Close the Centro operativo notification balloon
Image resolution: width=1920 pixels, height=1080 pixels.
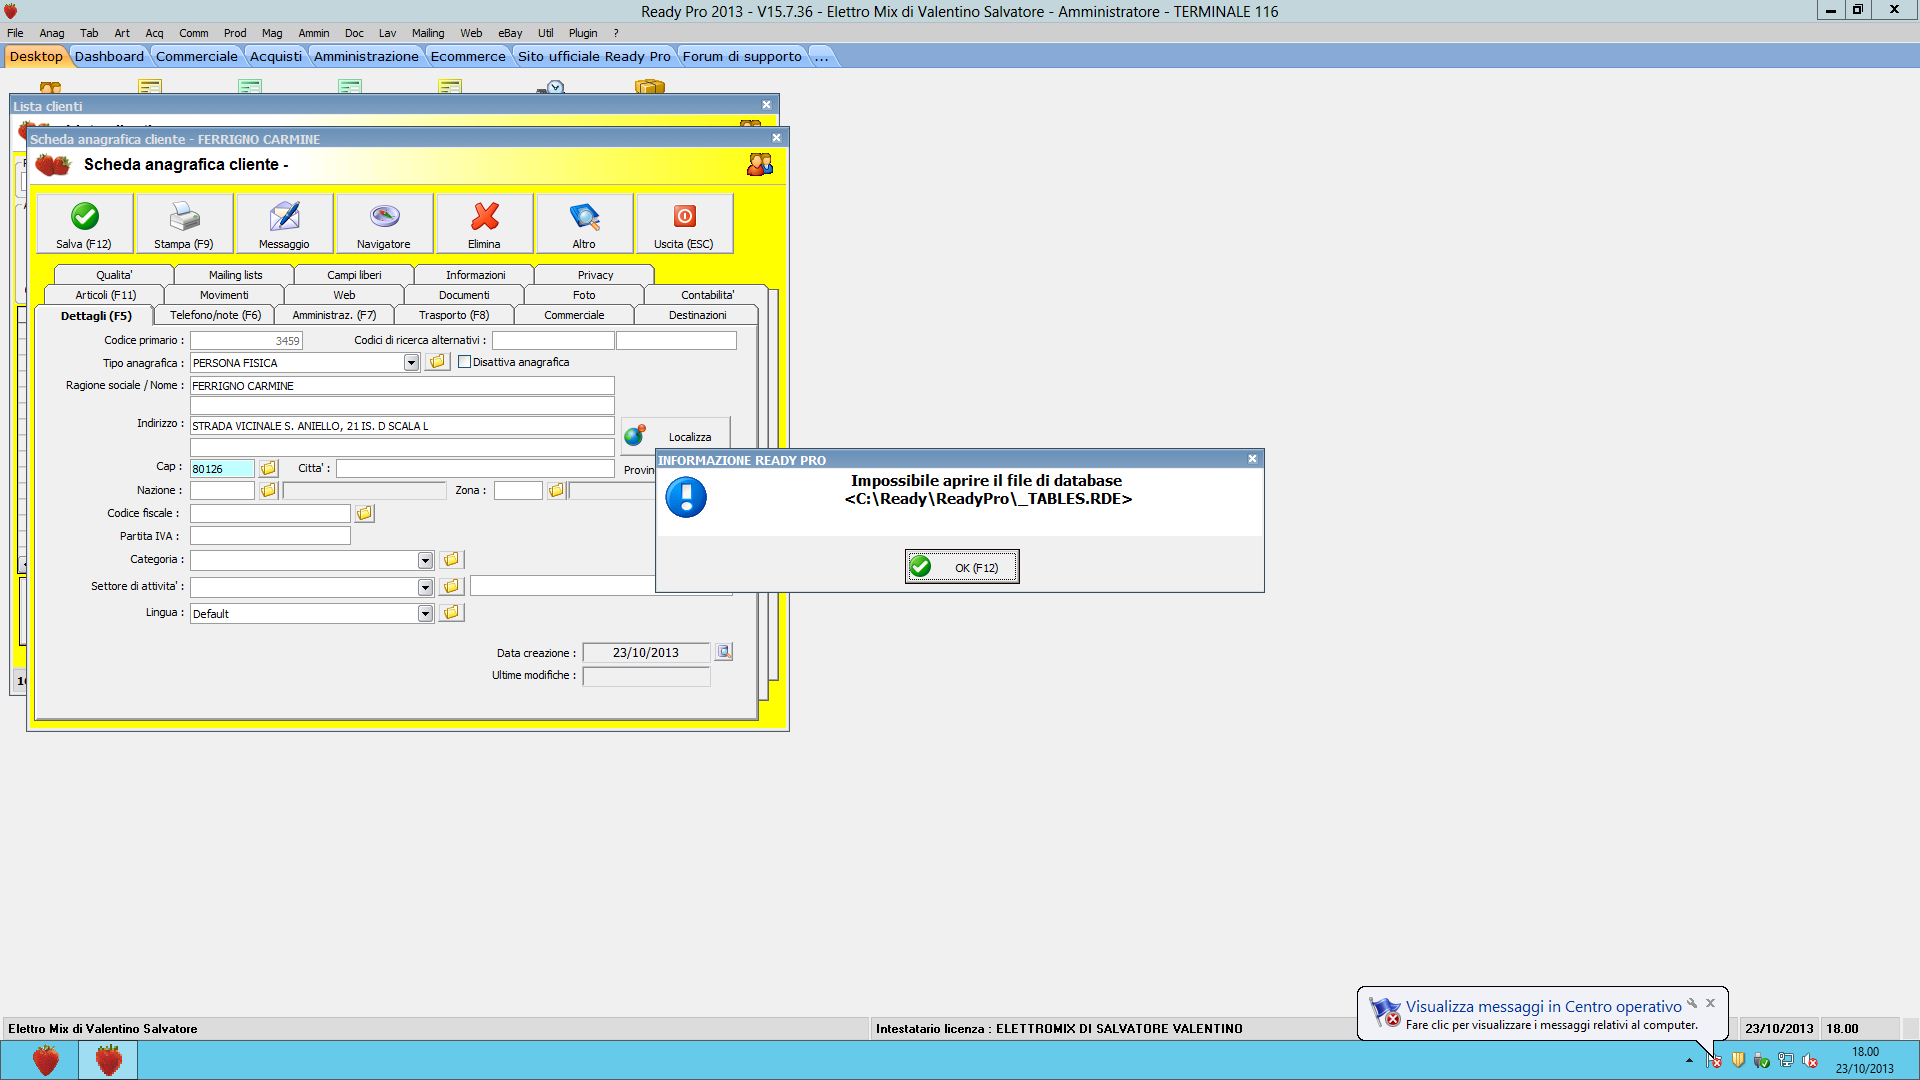click(x=1711, y=1003)
